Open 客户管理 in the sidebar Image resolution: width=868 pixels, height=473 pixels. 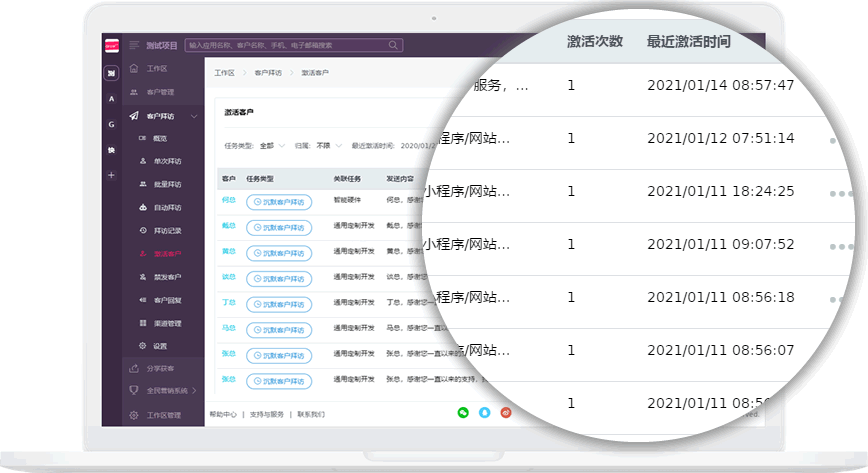(x=160, y=92)
